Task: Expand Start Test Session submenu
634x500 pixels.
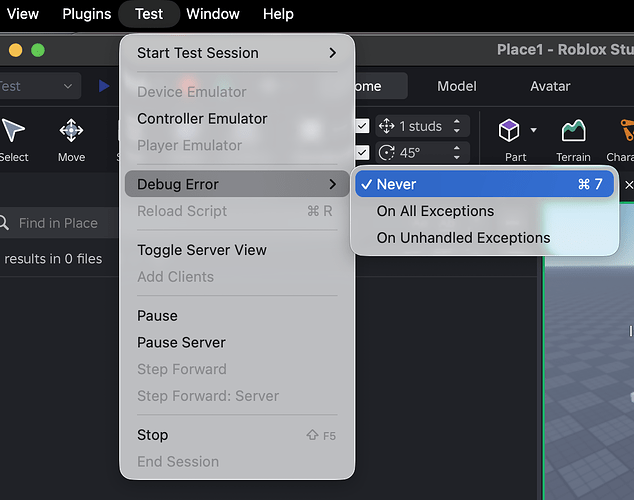Action: [x=237, y=53]
